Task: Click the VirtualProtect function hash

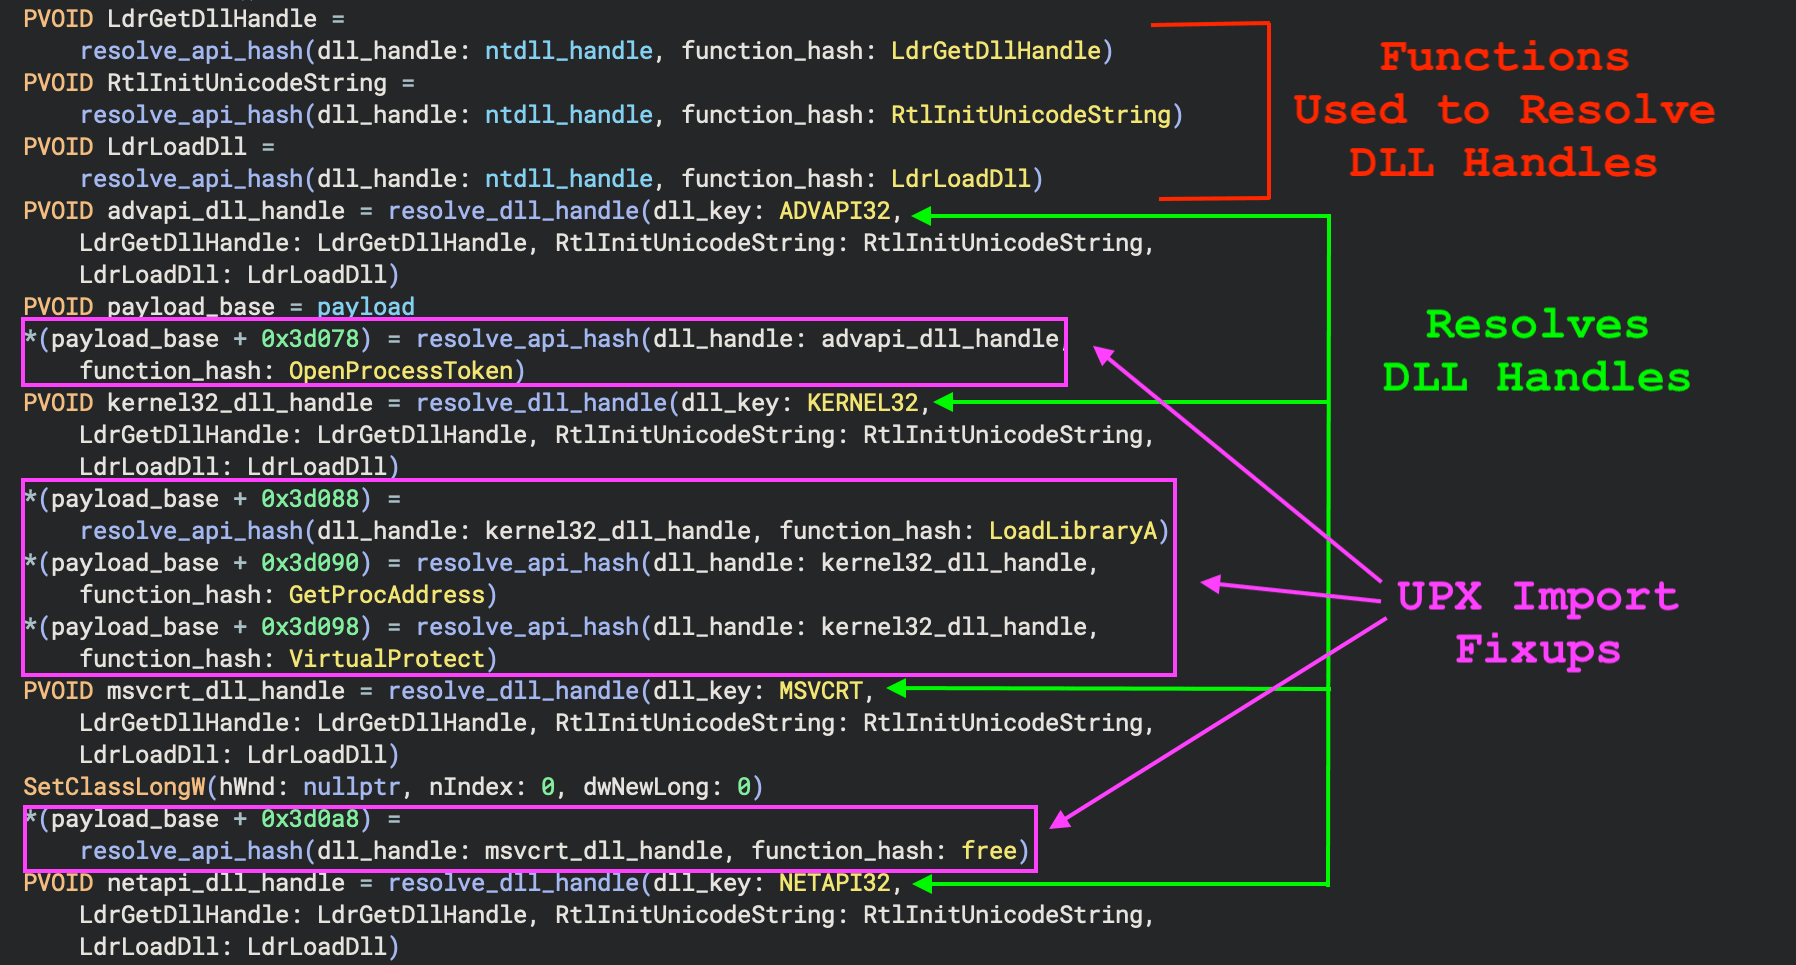Action: pyautogui.click(x=386, y=659)
